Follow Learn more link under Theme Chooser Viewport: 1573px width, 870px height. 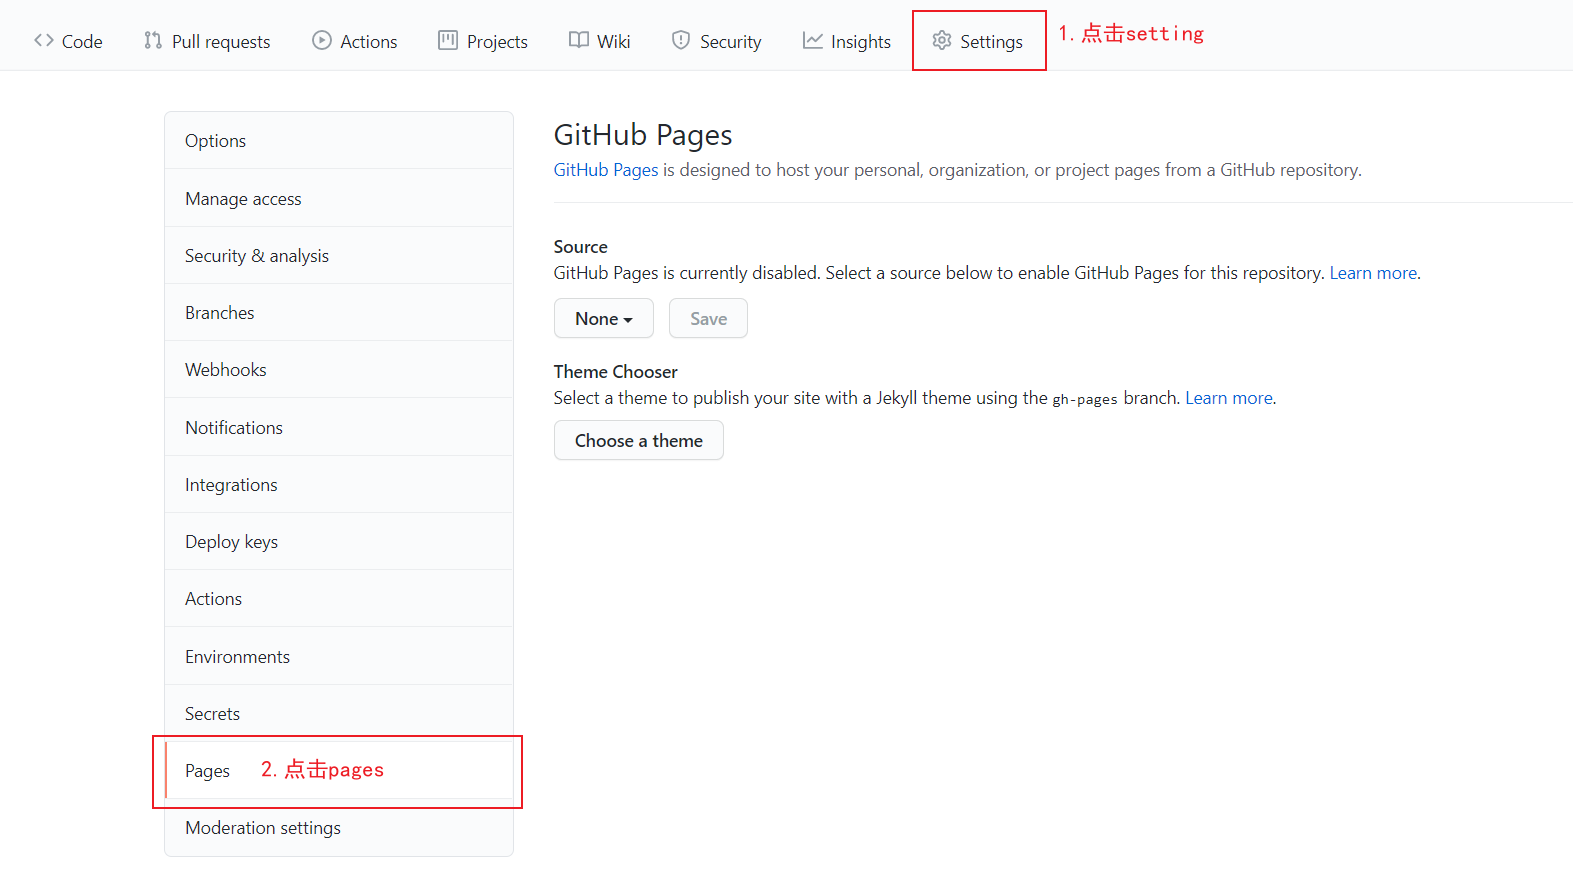1229,398
